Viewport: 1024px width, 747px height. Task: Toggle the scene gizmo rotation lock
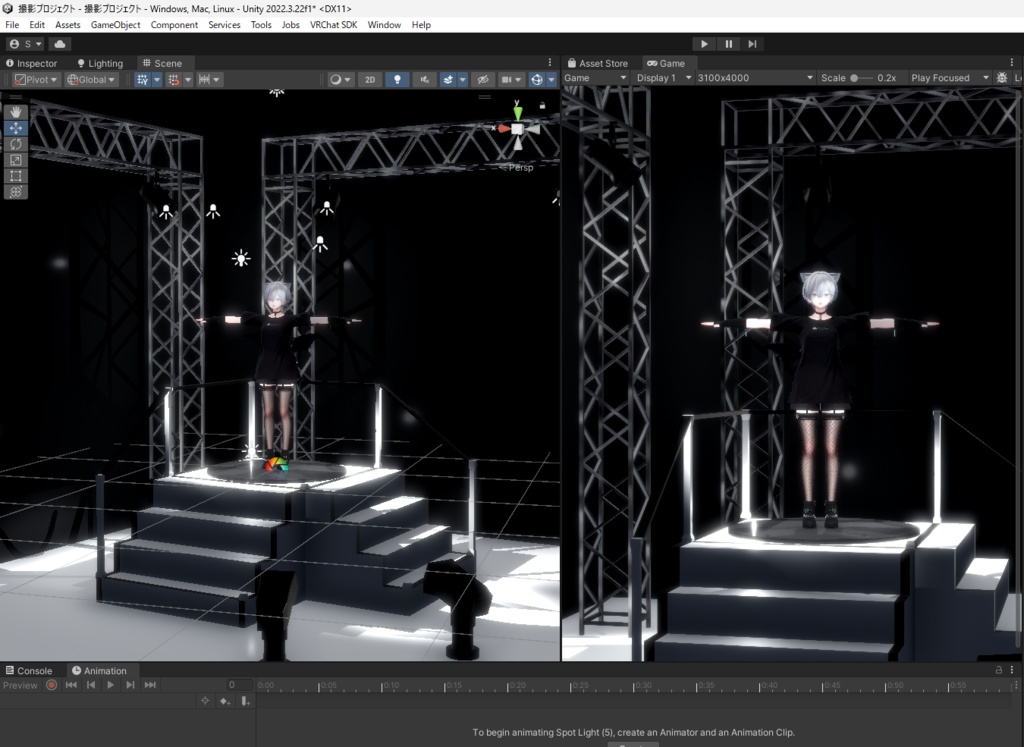click(x=542, y=105)
